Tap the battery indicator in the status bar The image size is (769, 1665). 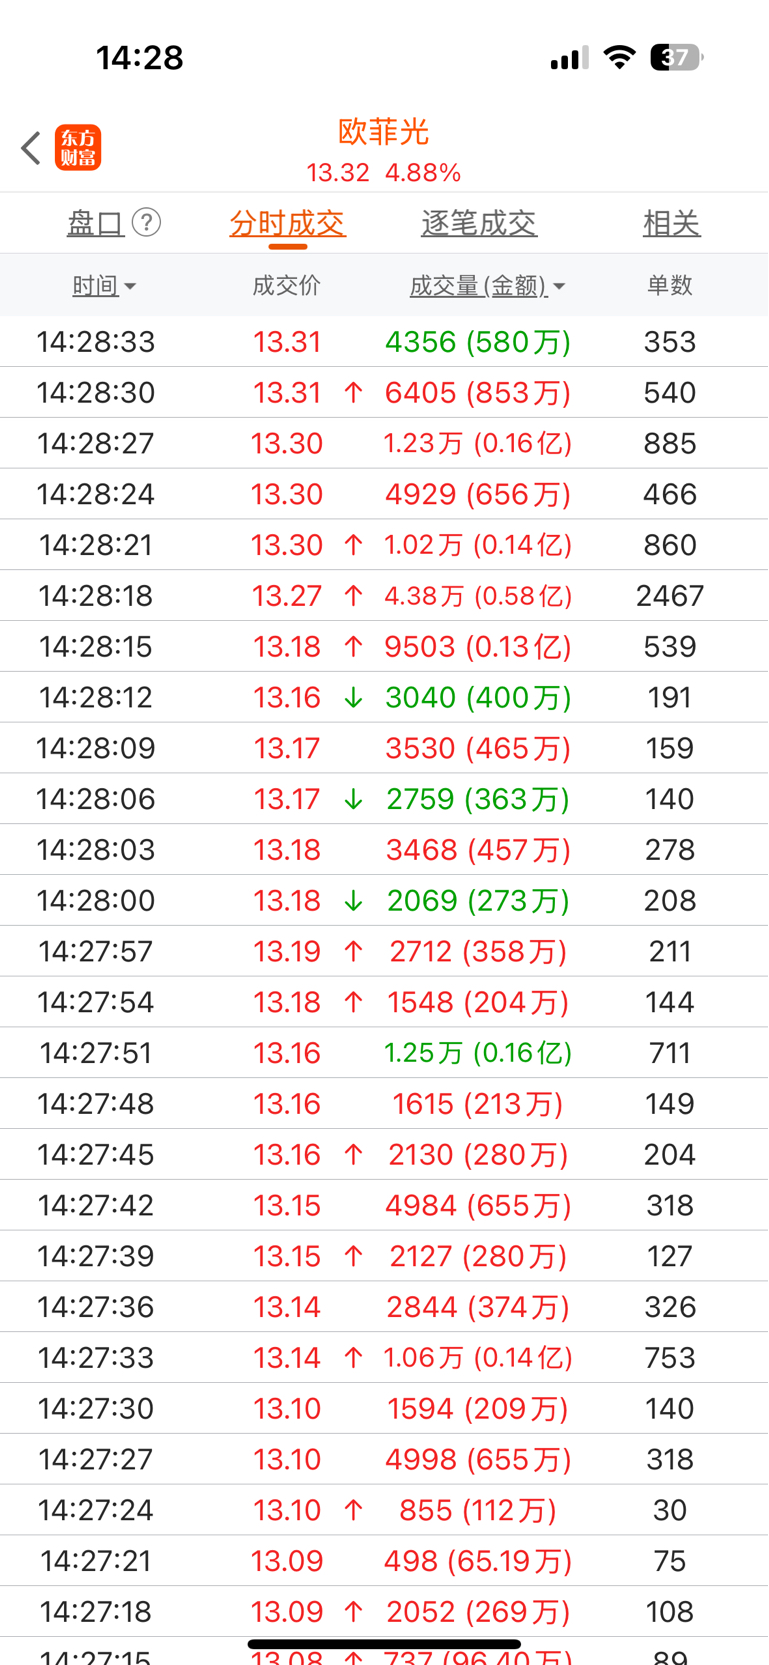click(x=676, y=57)
